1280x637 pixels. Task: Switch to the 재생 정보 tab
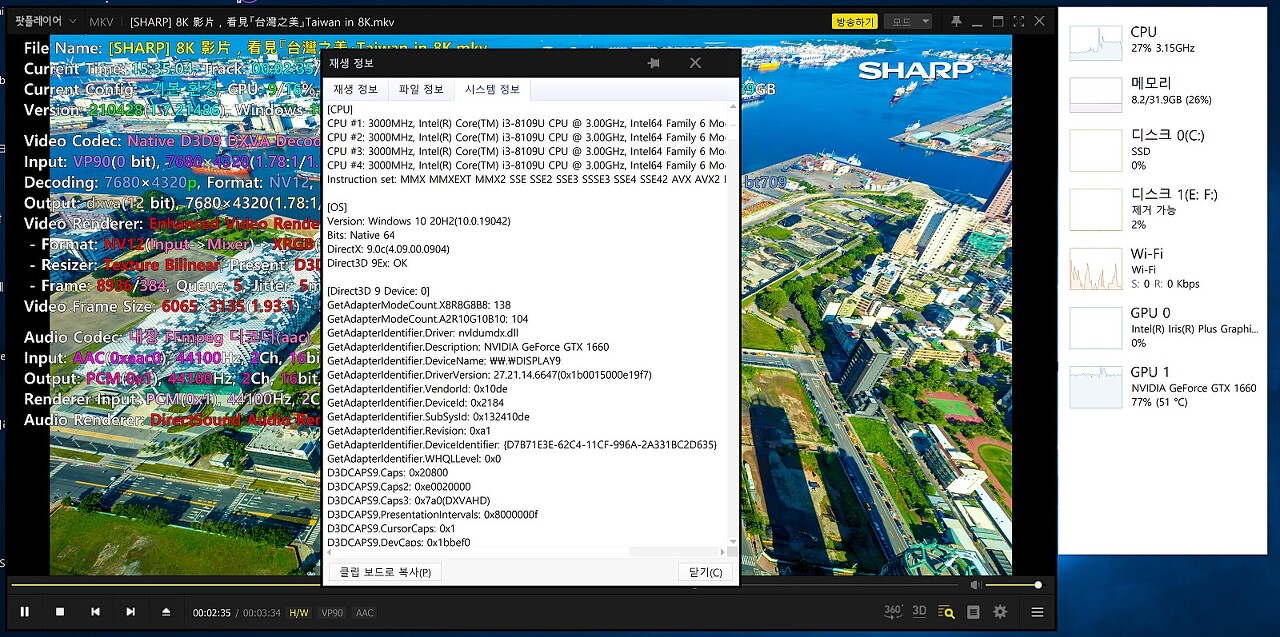356,89
